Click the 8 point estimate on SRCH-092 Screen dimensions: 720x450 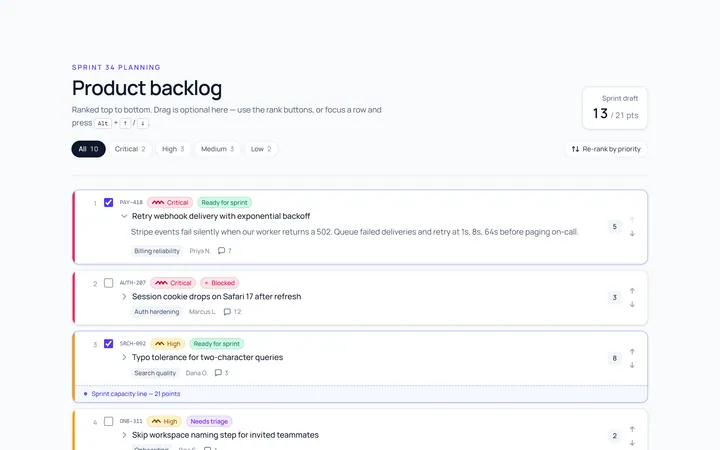614,358
